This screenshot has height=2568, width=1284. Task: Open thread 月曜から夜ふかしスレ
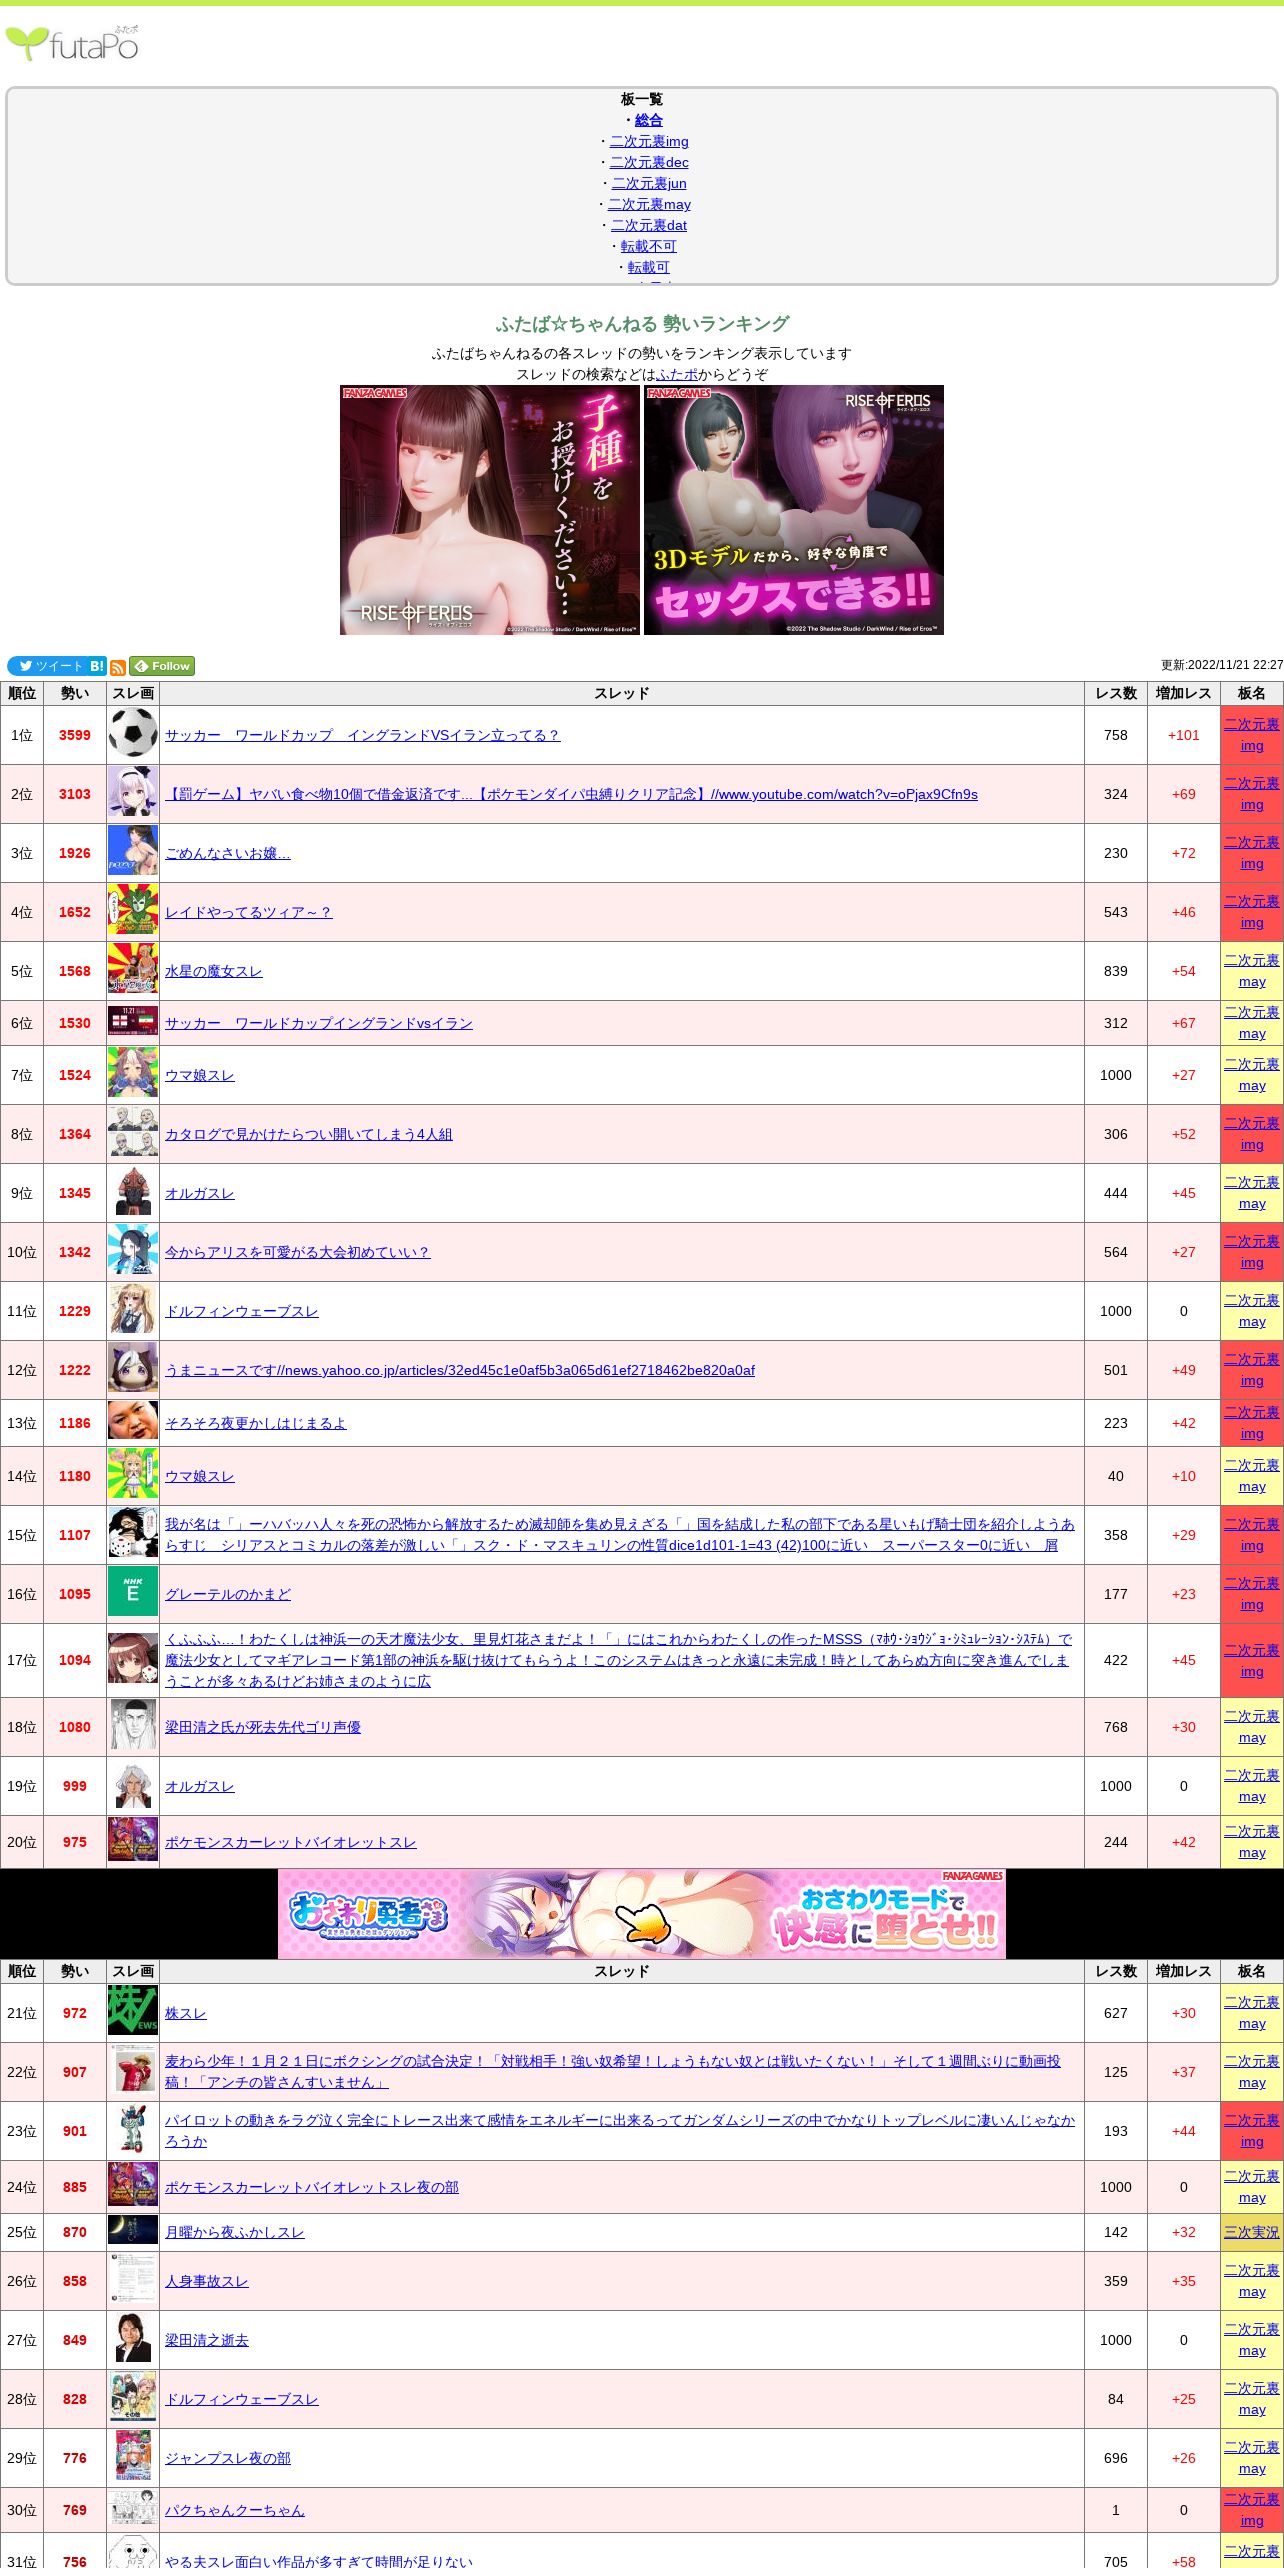pyautogui.click(x=234, y=2232)
